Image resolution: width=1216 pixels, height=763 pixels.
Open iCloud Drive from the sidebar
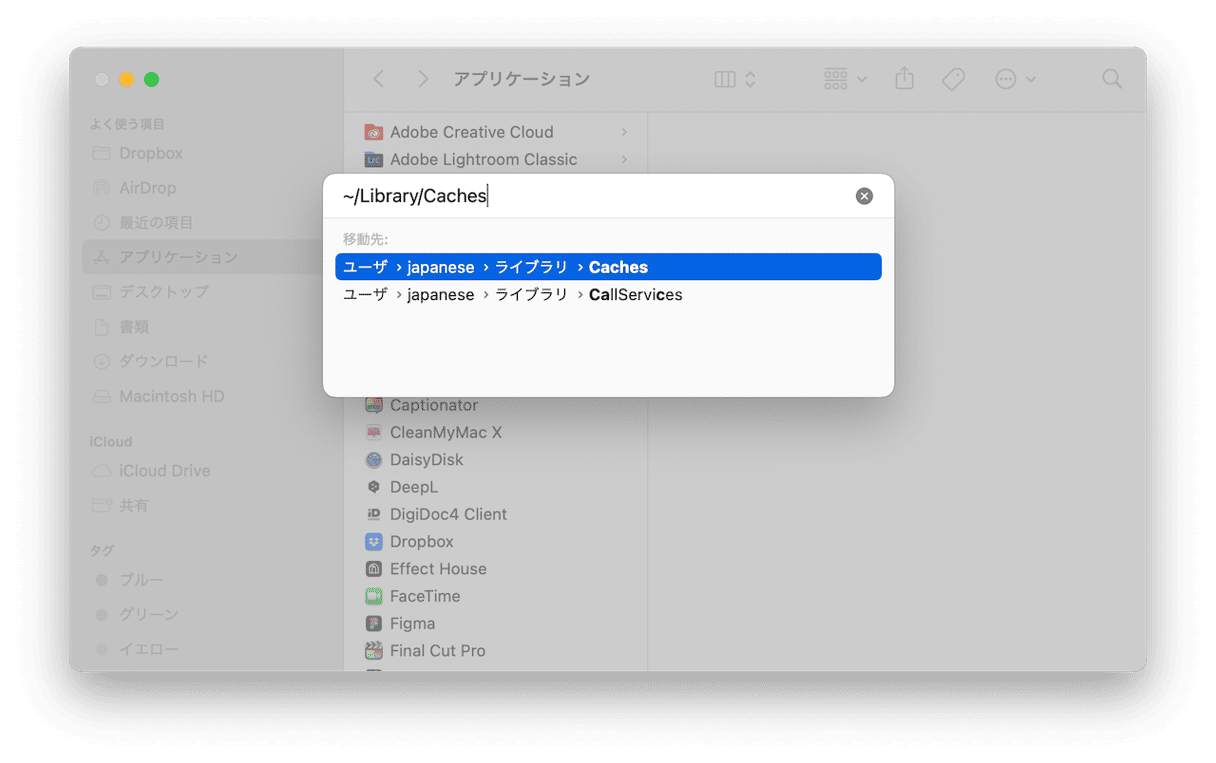(164, 471)
